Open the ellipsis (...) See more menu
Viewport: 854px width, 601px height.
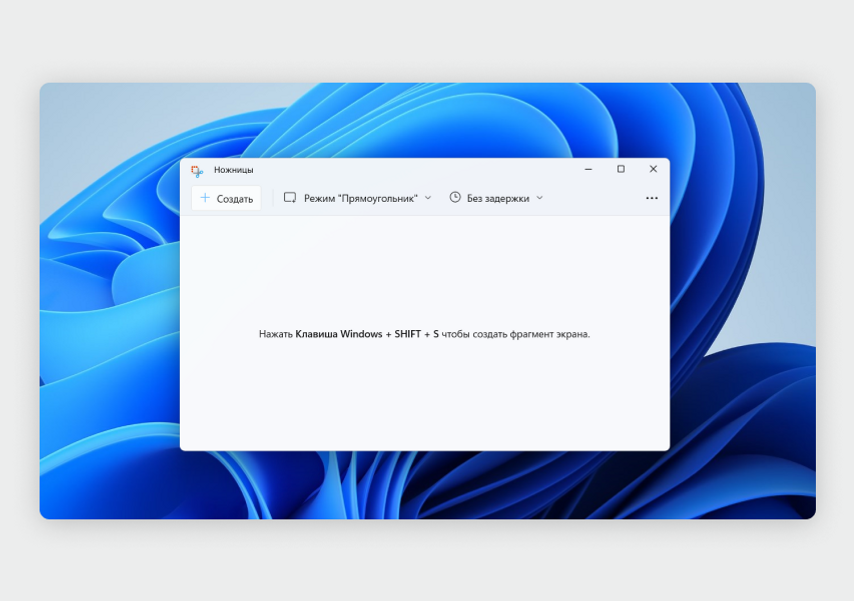pyautogui.click(x=652, y=197)
